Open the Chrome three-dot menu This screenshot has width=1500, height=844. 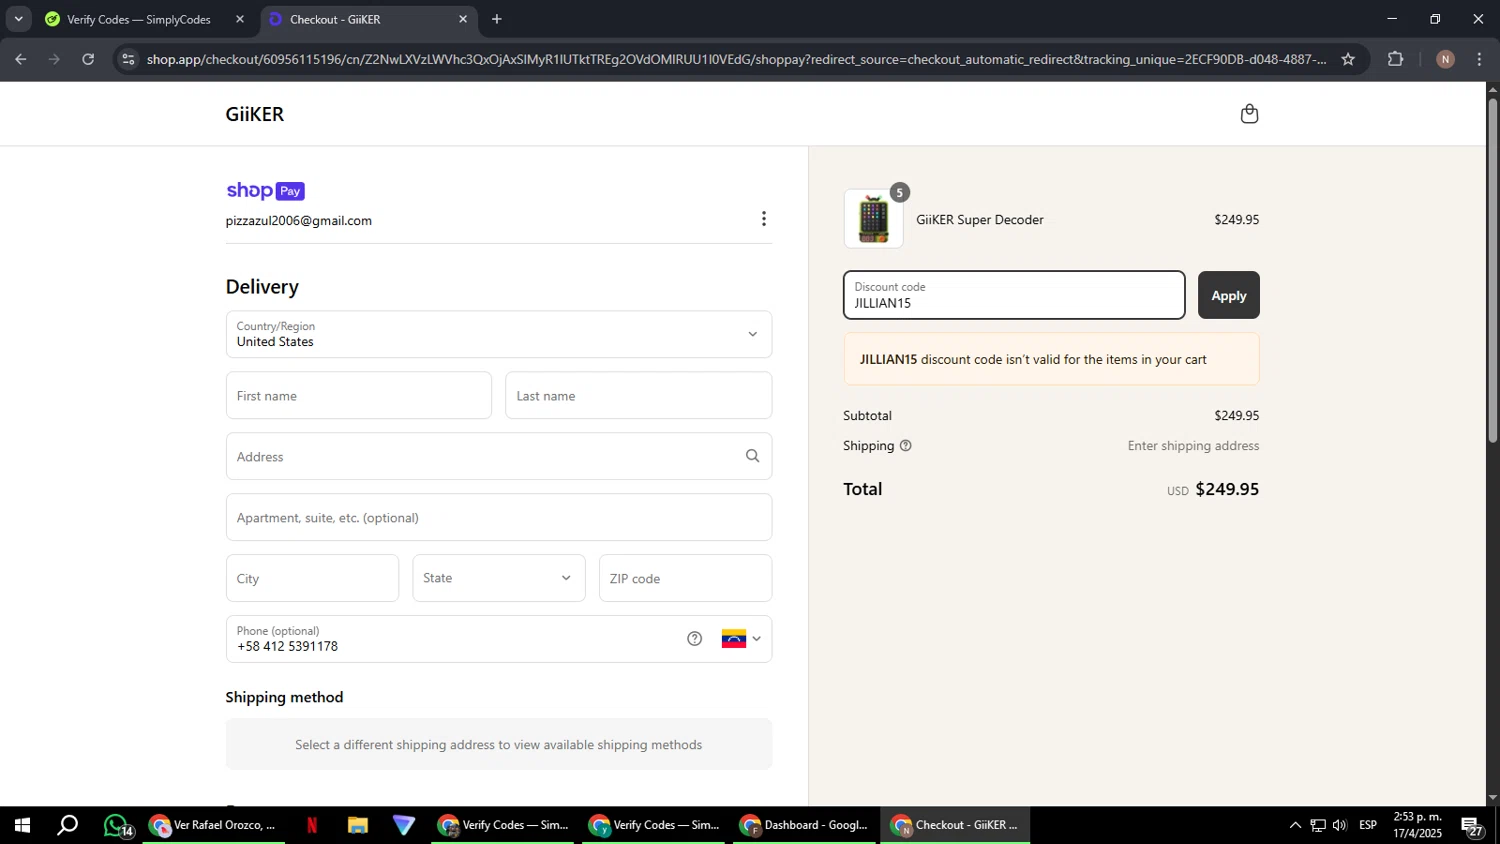pyautogui.click(x=1480, y=60)
